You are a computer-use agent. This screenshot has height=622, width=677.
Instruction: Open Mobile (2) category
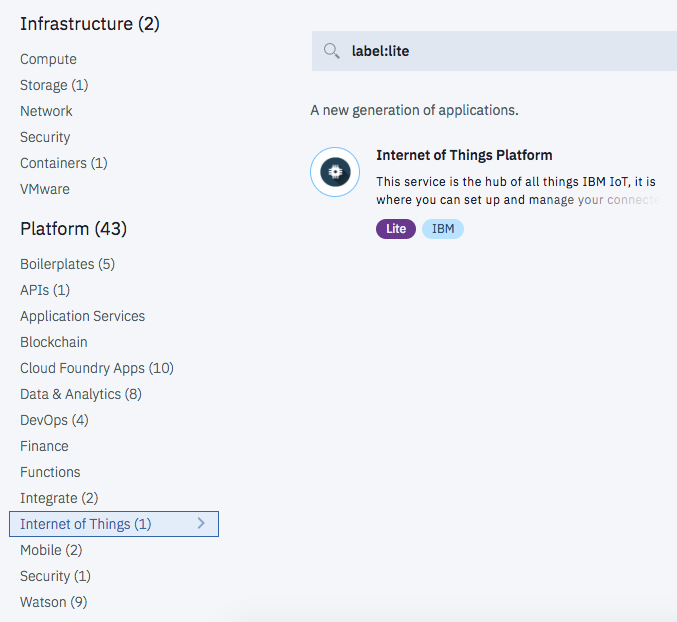(51, 550)
